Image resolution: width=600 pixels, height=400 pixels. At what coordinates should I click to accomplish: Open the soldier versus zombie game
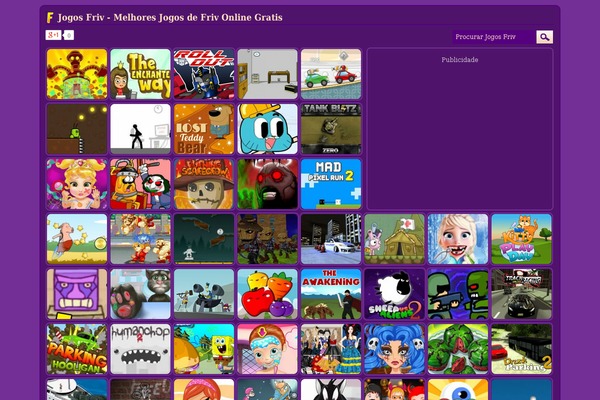(x=458, y=294)
